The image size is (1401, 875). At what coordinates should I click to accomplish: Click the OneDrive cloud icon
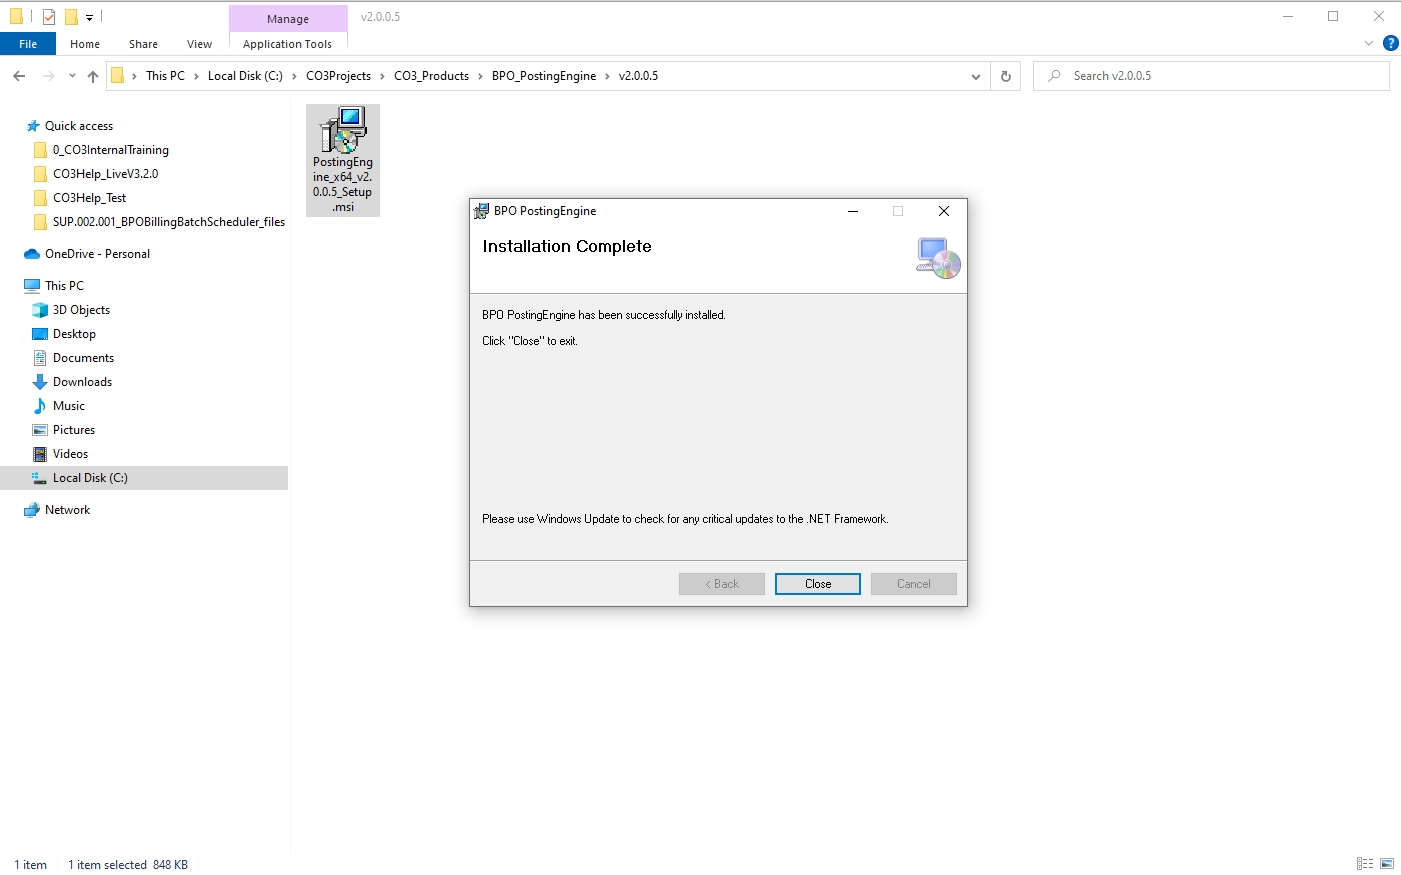[x=32, y=254]
